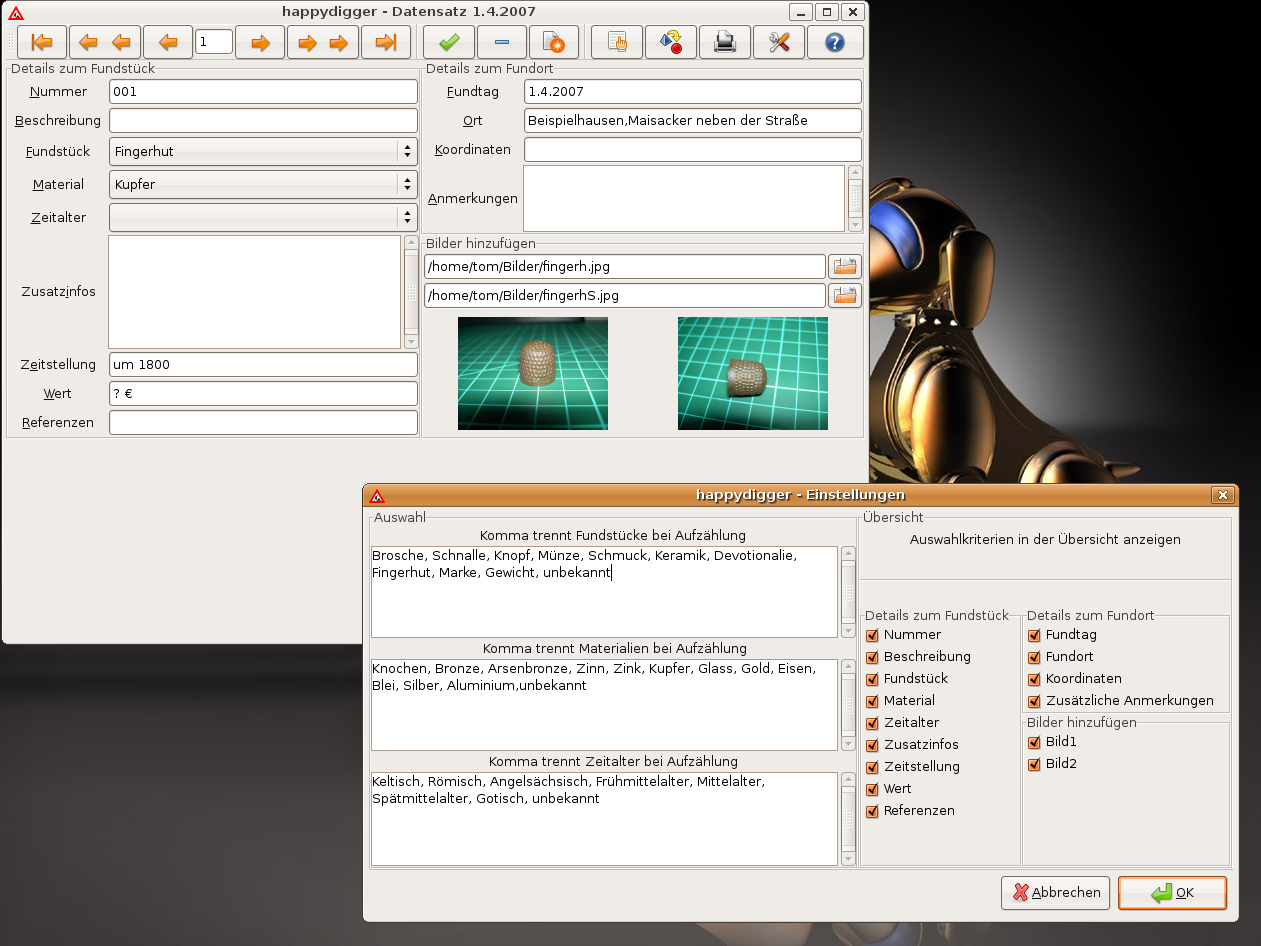Click the green checkmark save button

click(449, 42)
